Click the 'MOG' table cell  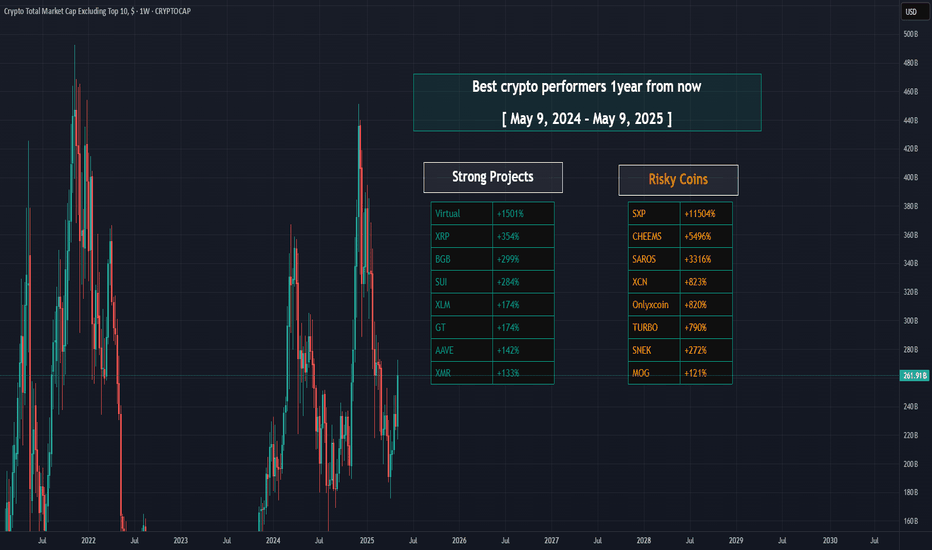click(x=654, y=373)
